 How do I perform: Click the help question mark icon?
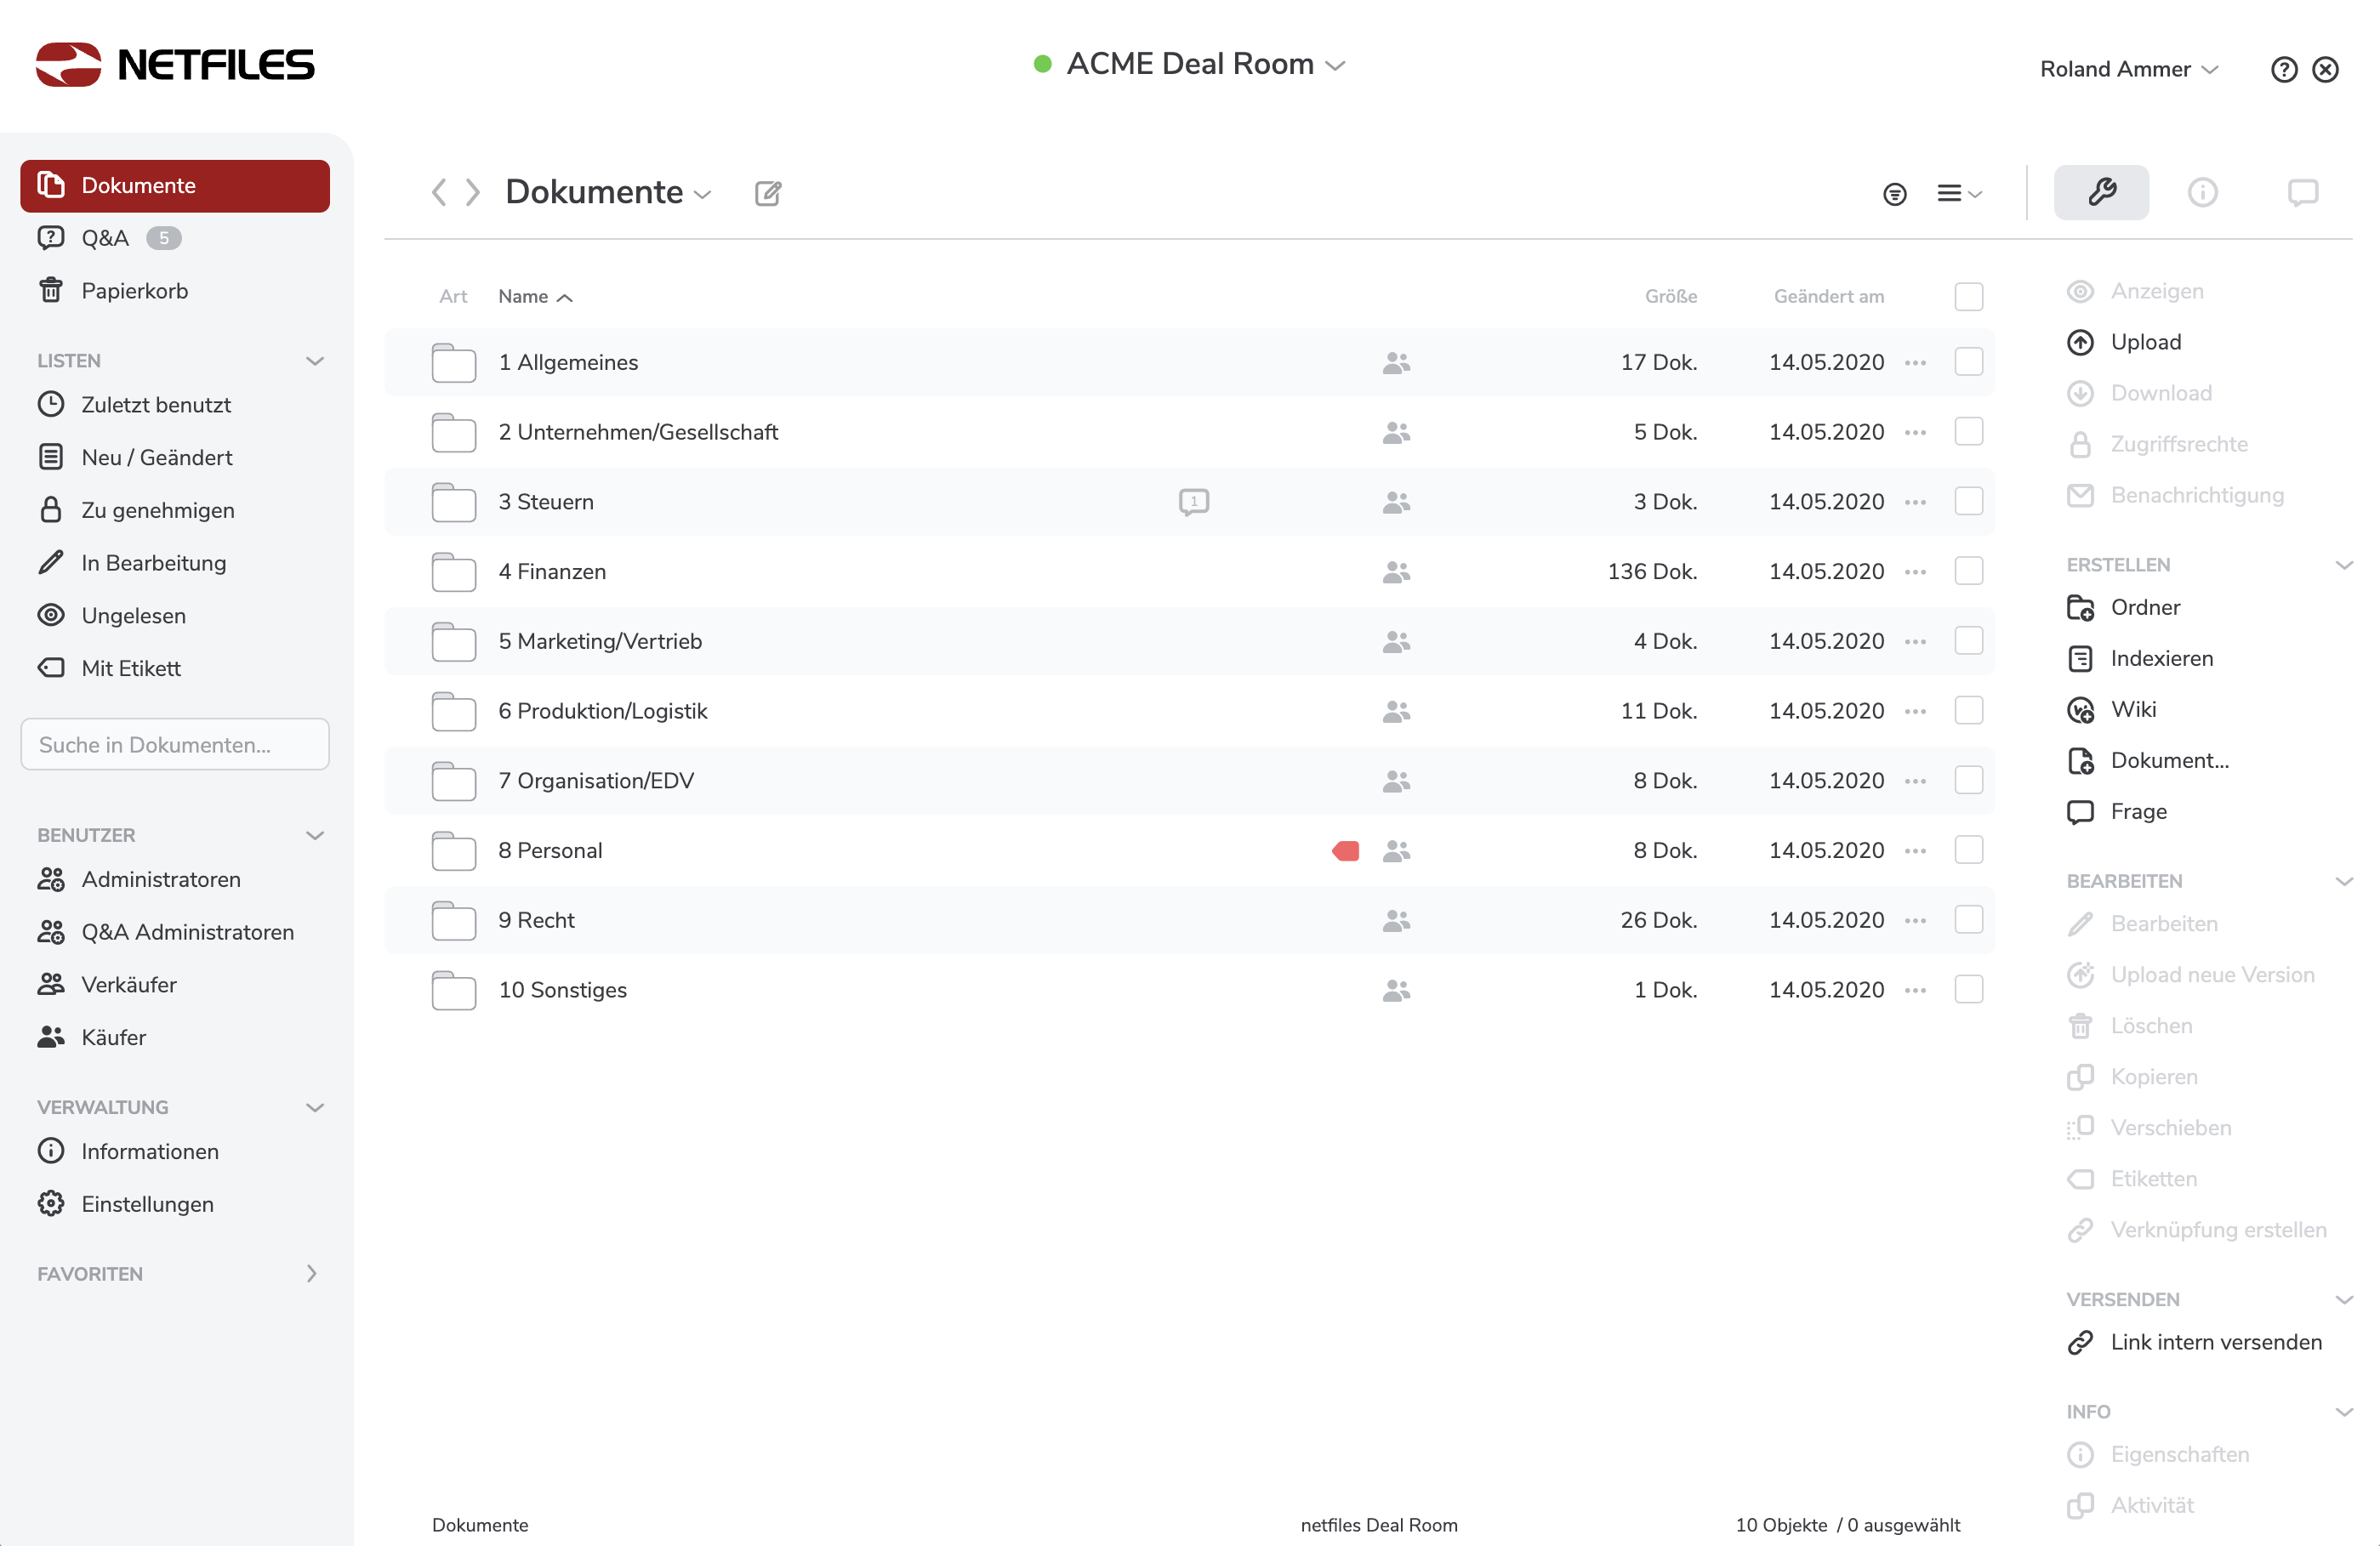[x=2283, y=69]
